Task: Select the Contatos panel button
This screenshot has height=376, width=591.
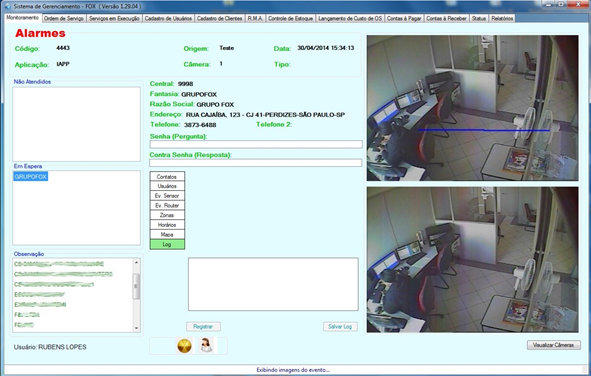Action: tap(167, 177)
